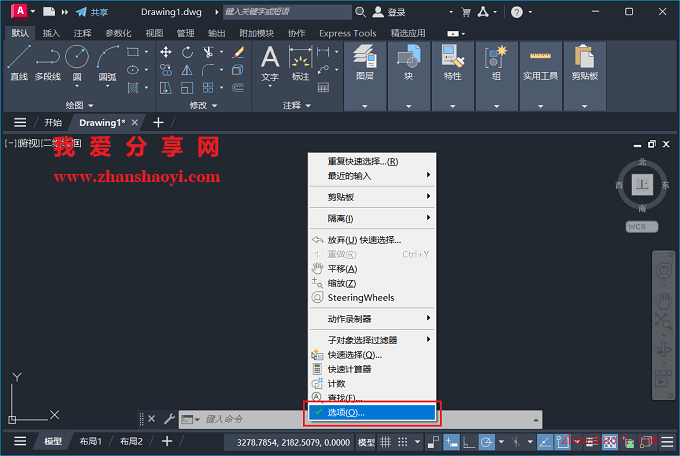
Task: Open polar tracking angle dropdown arrow
Action: click(x=501, y=442)
